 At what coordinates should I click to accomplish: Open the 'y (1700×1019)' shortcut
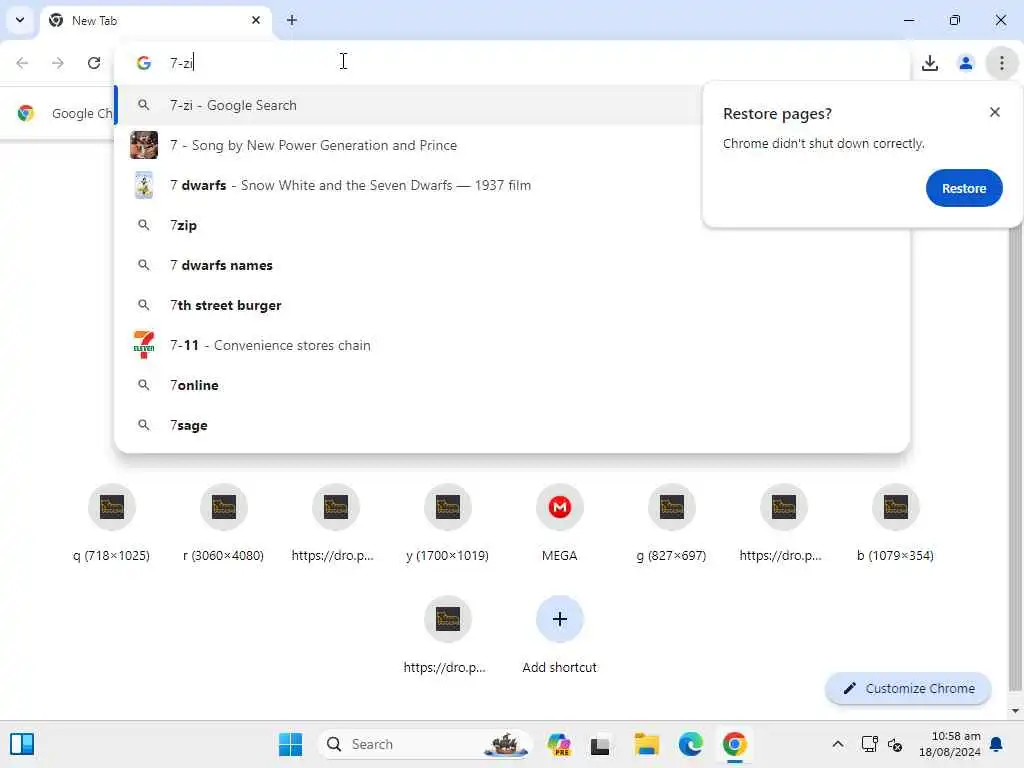(x=448, y=524)
